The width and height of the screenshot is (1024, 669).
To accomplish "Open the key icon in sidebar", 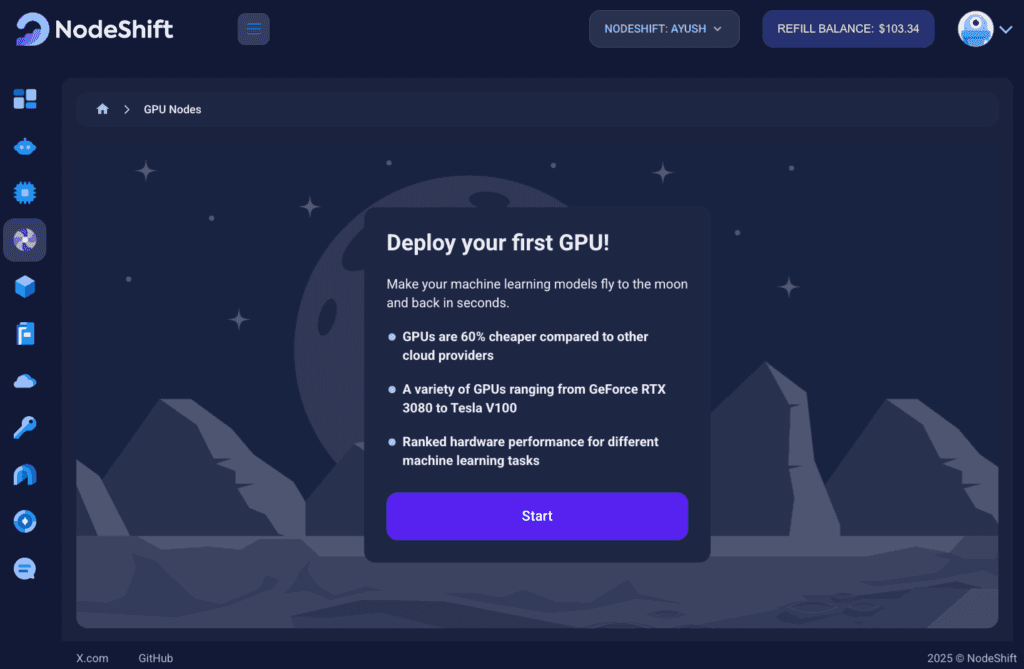I will (x=25, y=428).
